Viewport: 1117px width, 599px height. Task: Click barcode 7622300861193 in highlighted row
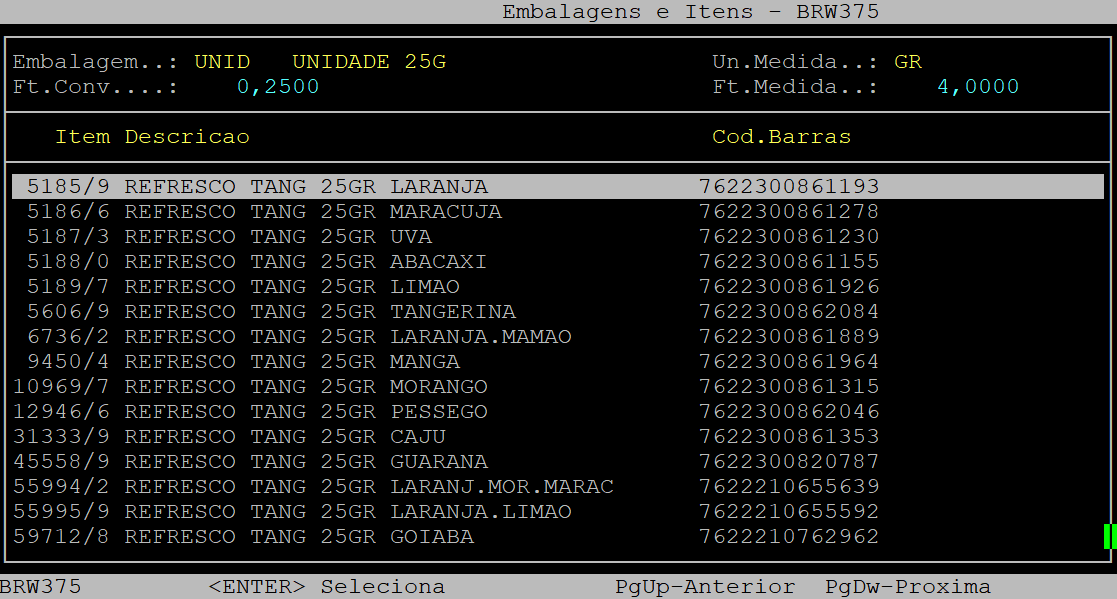point(789,187)
